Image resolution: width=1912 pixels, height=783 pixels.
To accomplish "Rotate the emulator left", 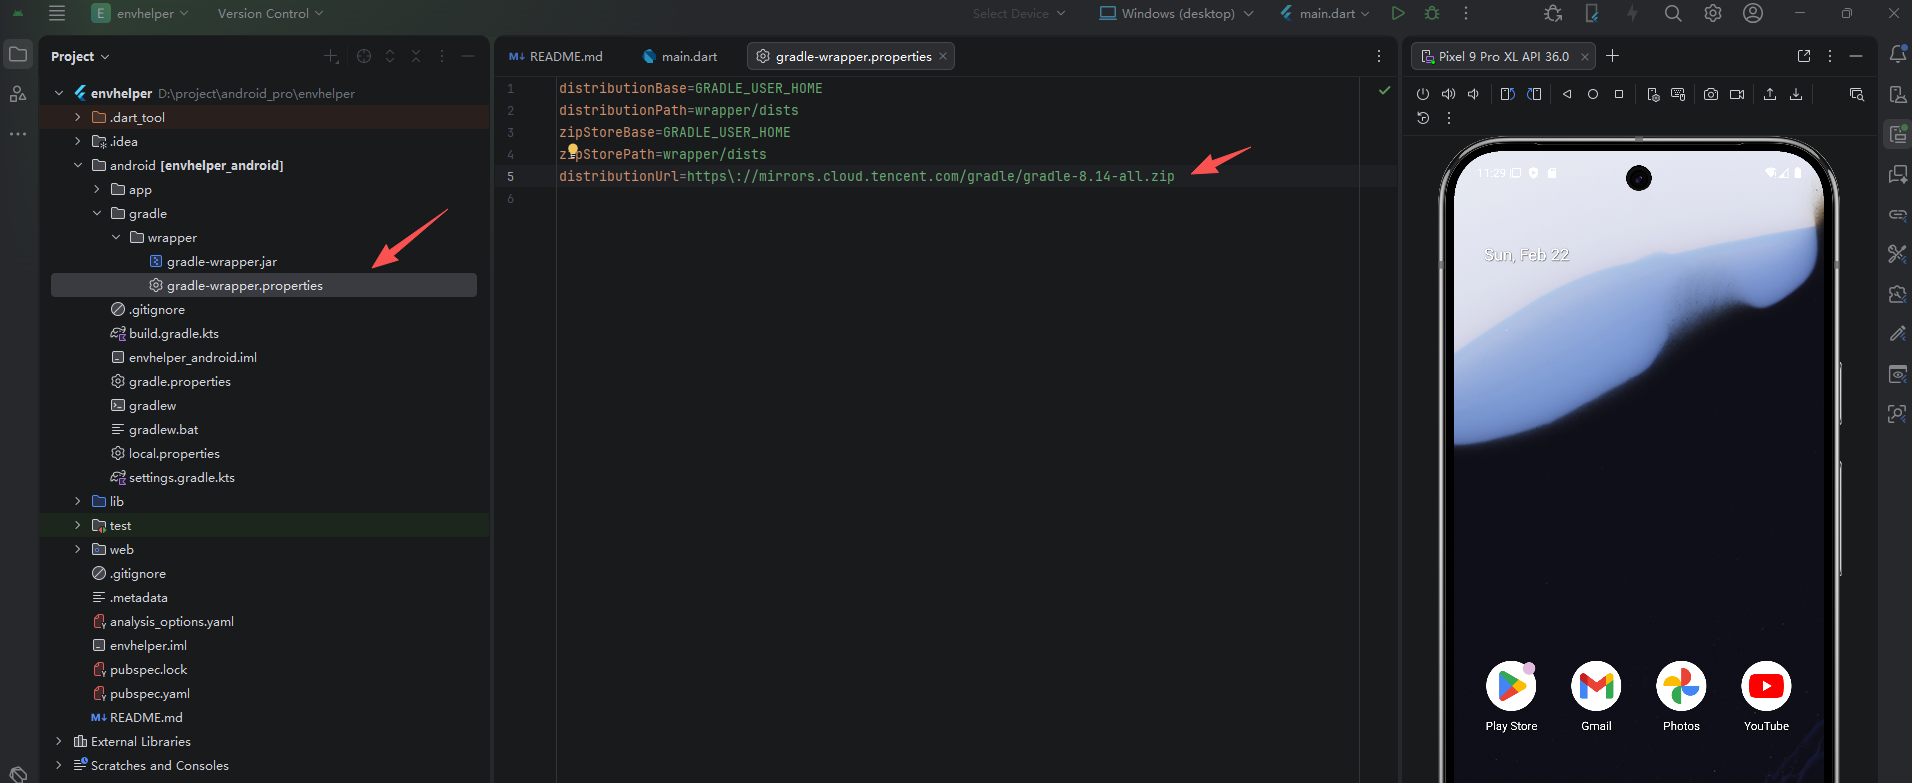I will pyautogui.click(x=1508, y=94).
